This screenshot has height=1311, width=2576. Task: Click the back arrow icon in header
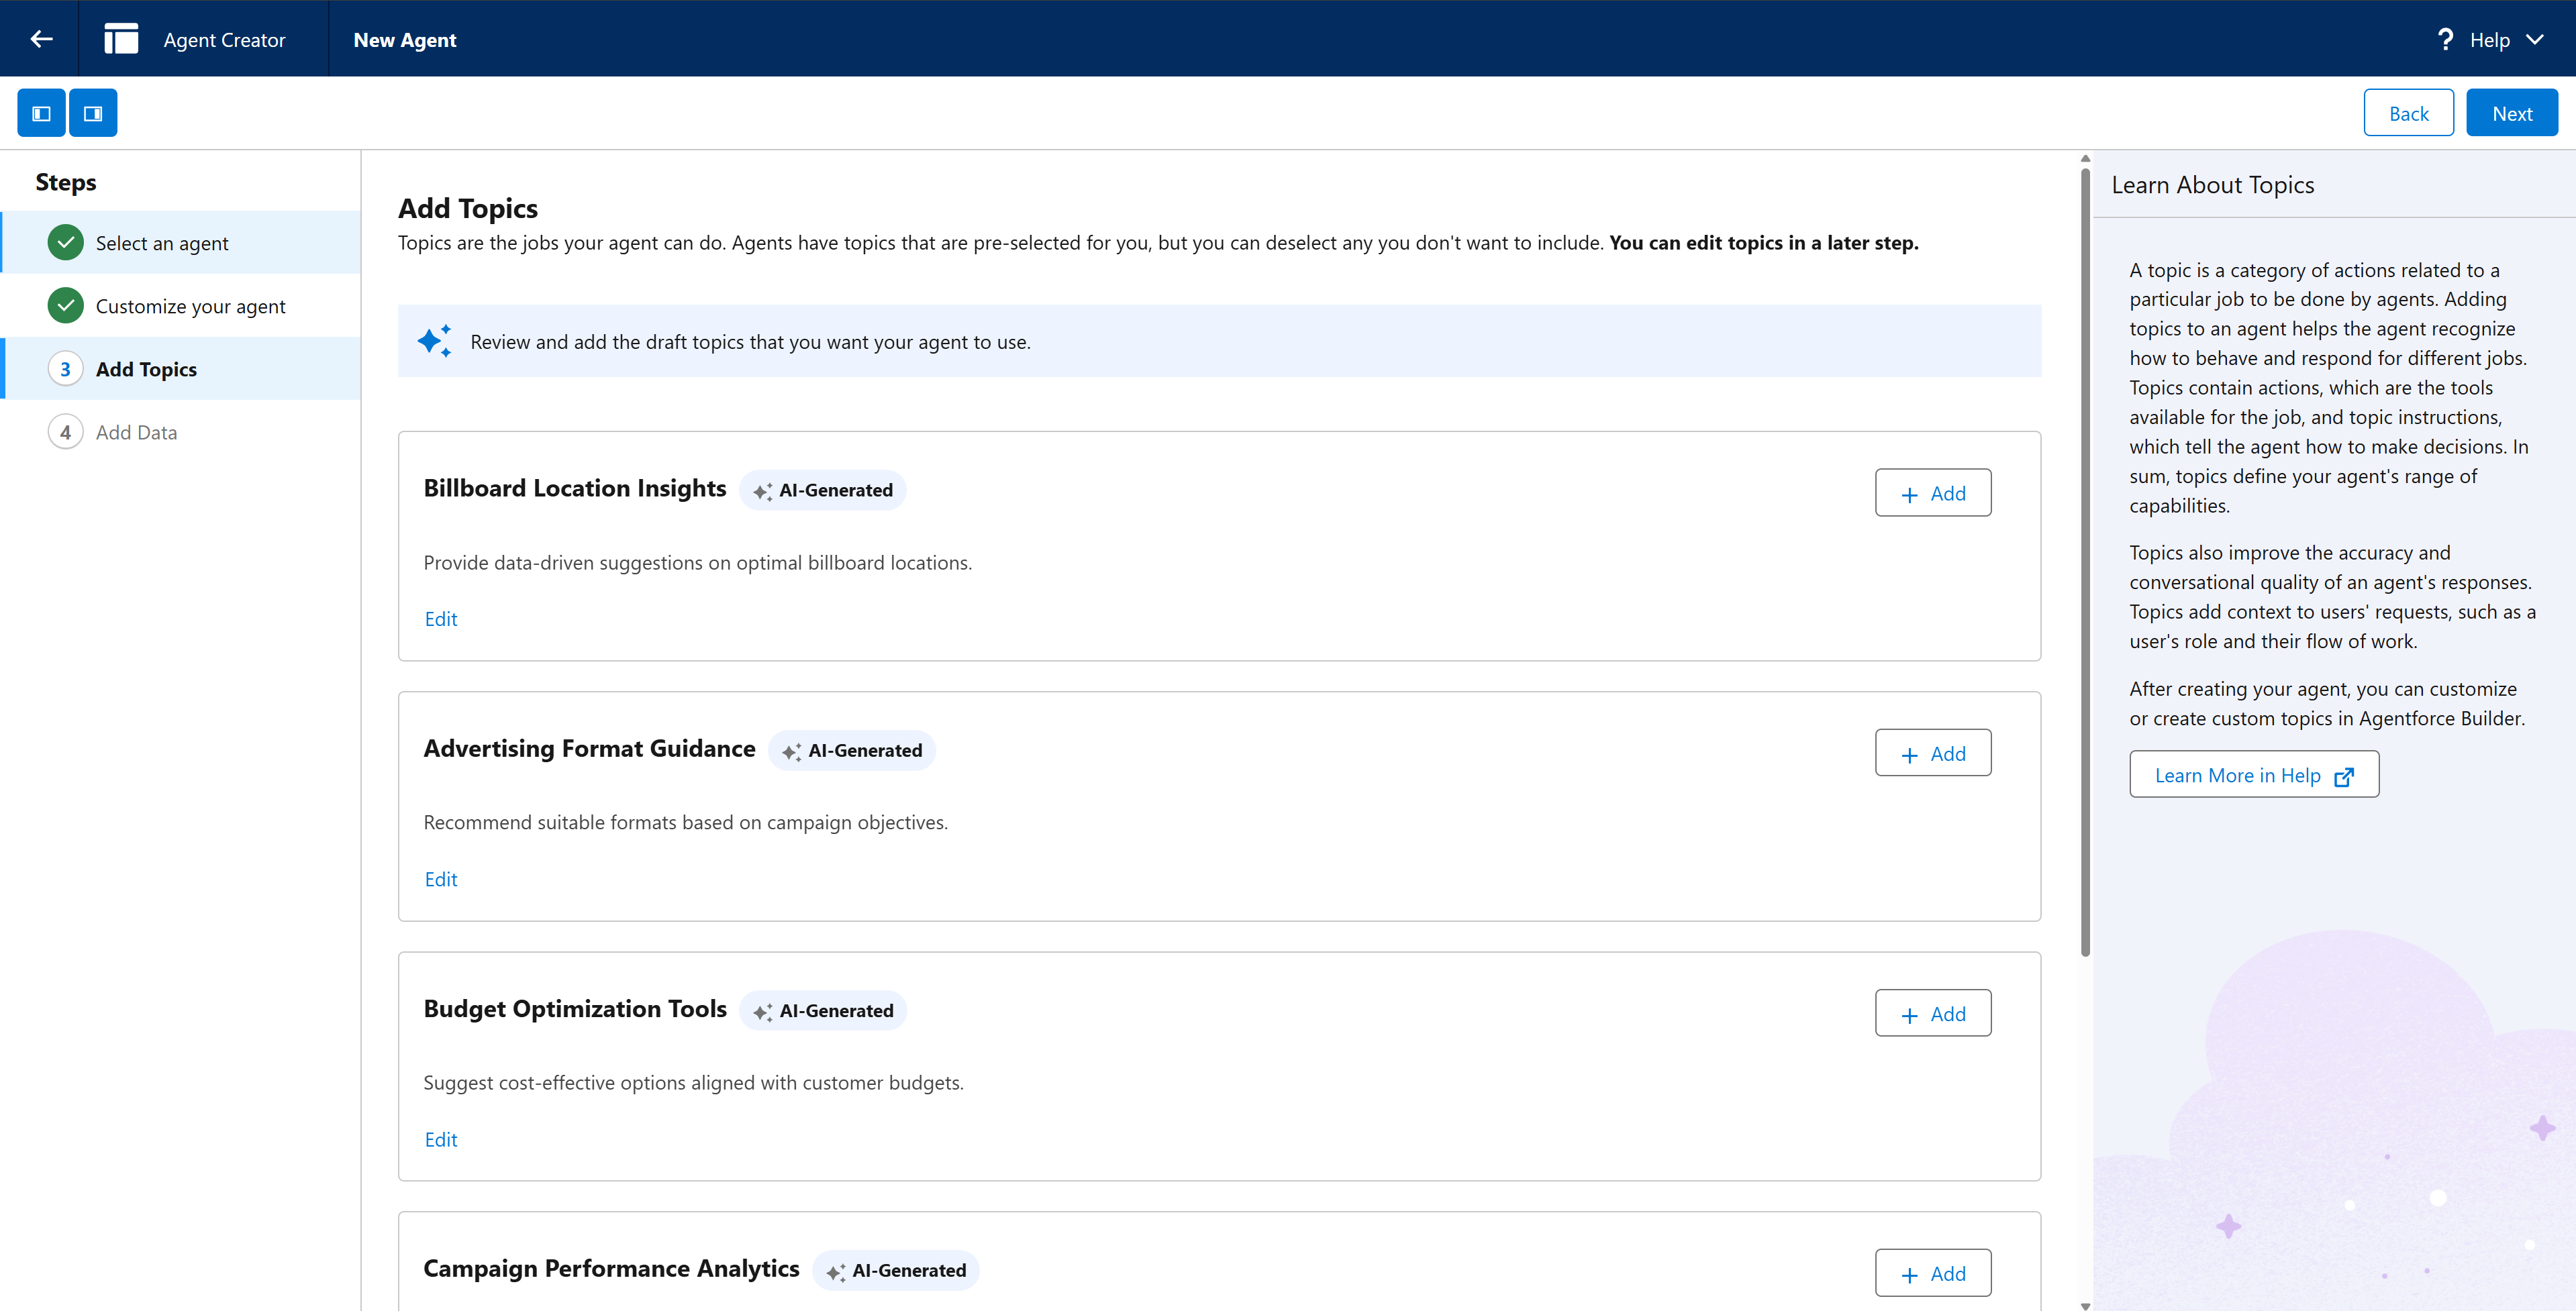click(41, 39)
